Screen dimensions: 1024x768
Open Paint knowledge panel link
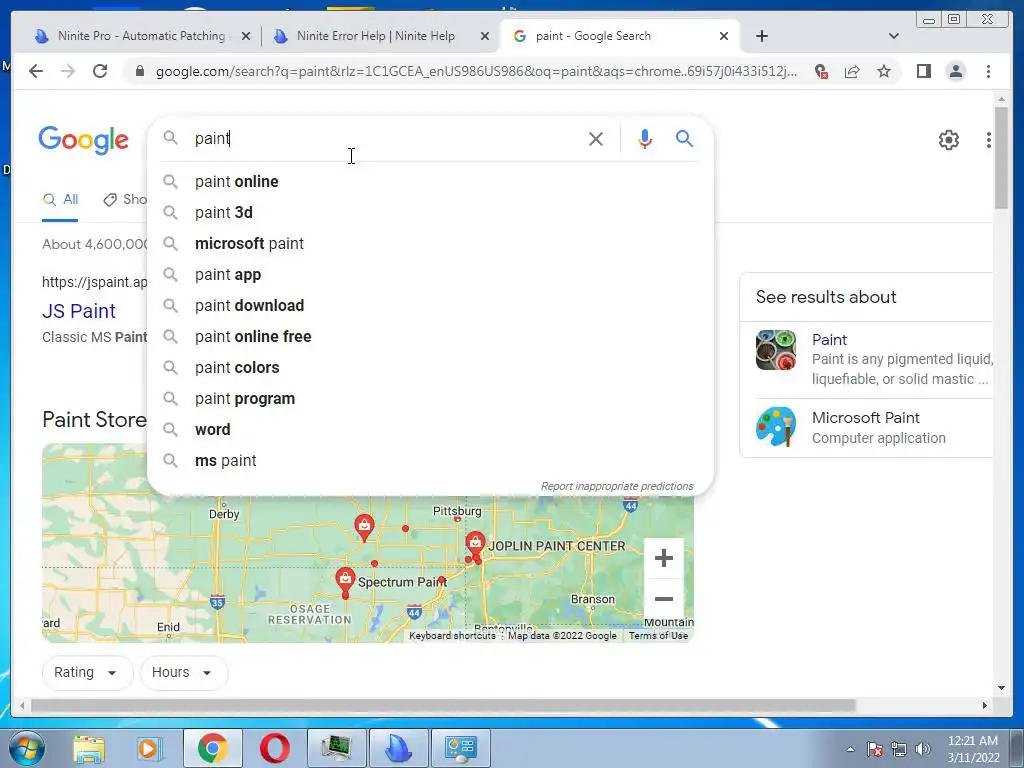click(829, 340)
